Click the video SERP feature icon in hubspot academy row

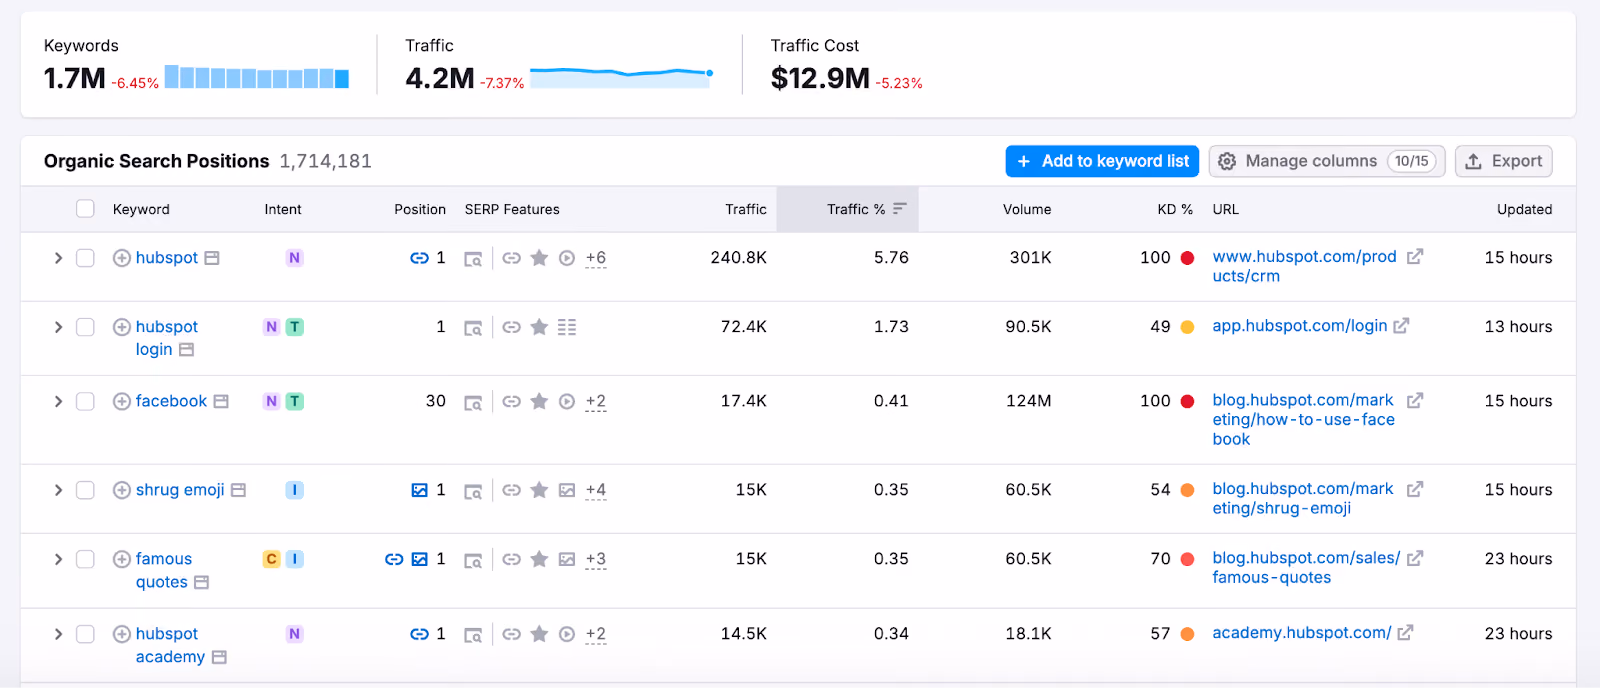(x=567, y=634)
